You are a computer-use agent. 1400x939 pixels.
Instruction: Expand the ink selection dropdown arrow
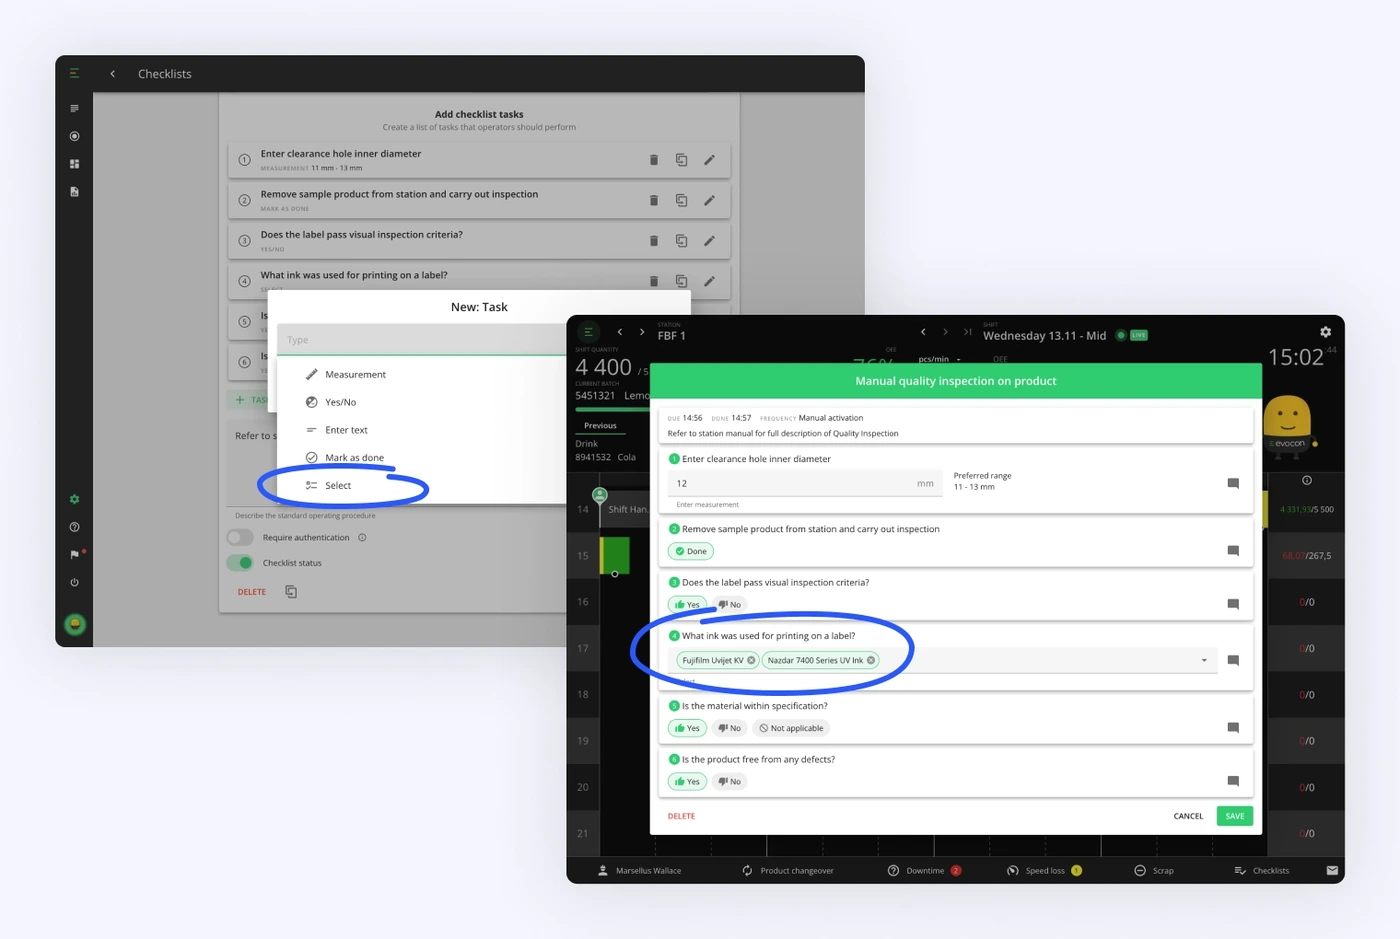click(1204, 661)
